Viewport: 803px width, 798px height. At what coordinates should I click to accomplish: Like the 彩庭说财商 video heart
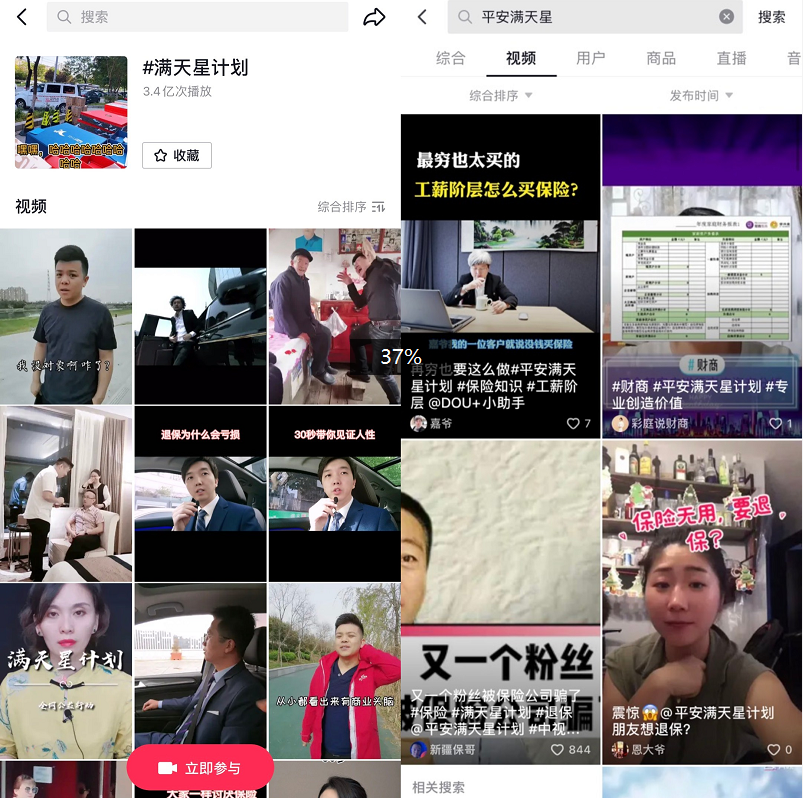pos(775,423)
